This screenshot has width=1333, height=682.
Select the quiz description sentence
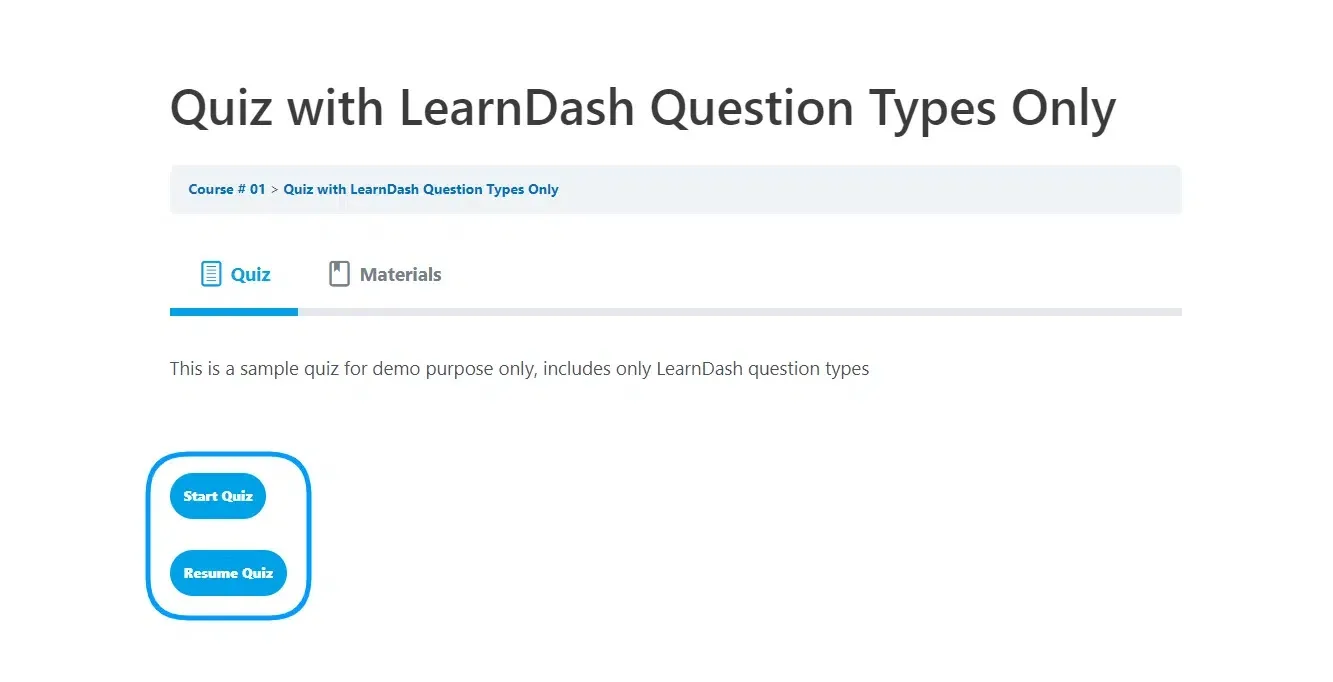pyautogui.click(x=519, y=368)
